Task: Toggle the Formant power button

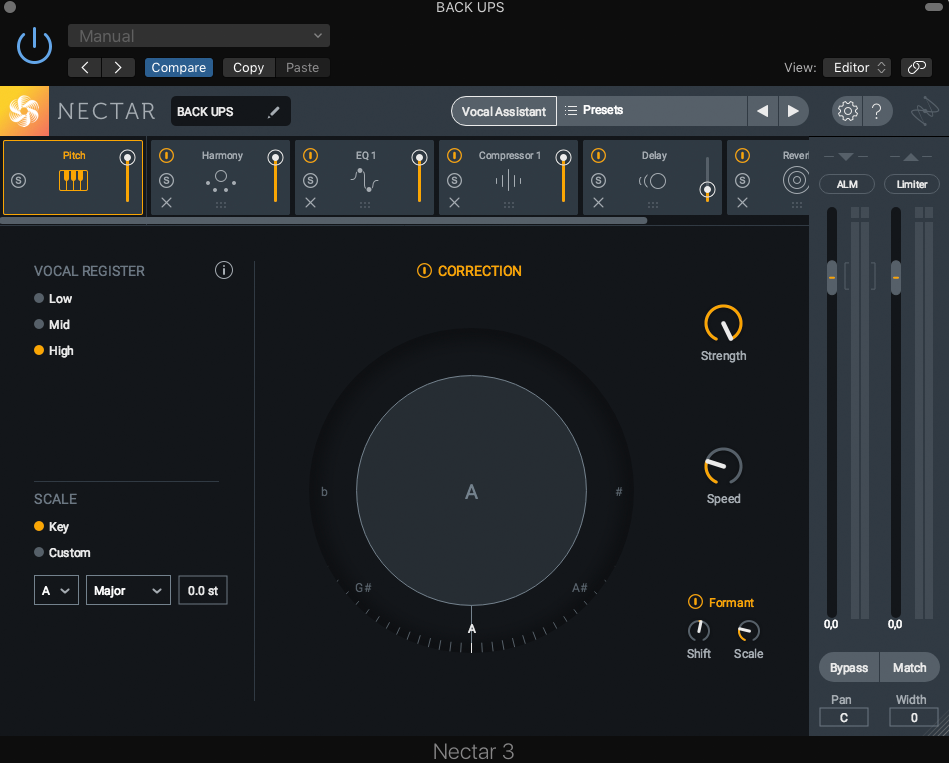Action: (695, 602)
